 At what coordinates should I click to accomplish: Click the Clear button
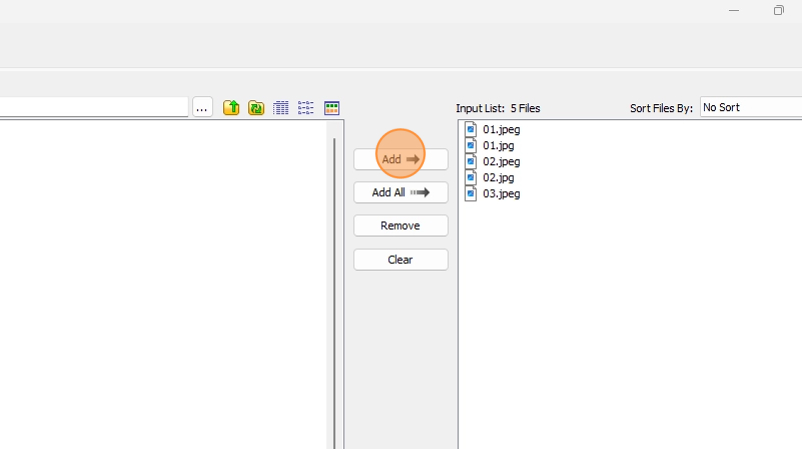(400, 260)
